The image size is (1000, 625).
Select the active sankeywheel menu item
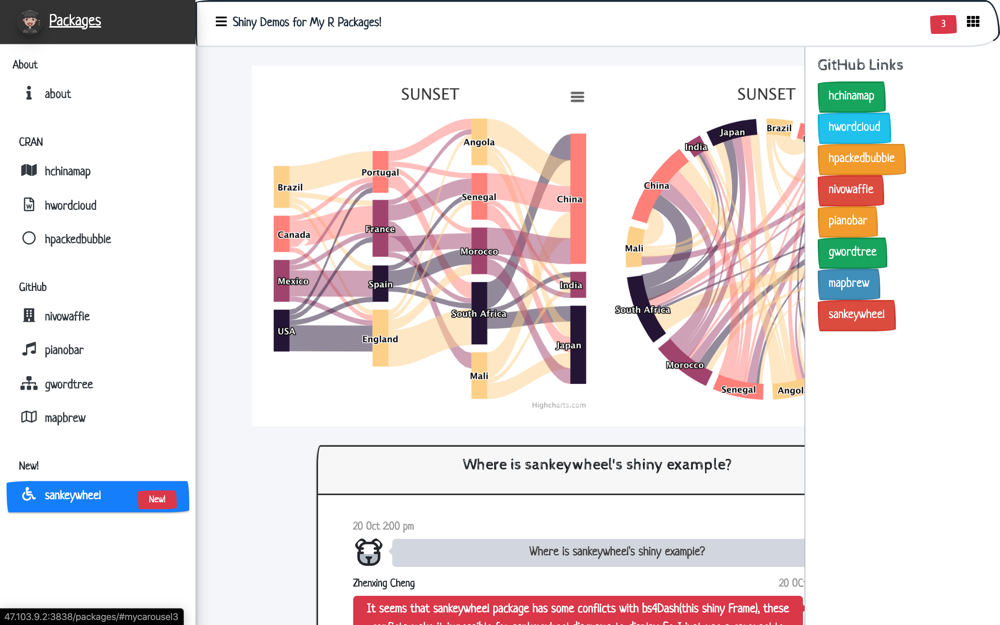(98, 496)
